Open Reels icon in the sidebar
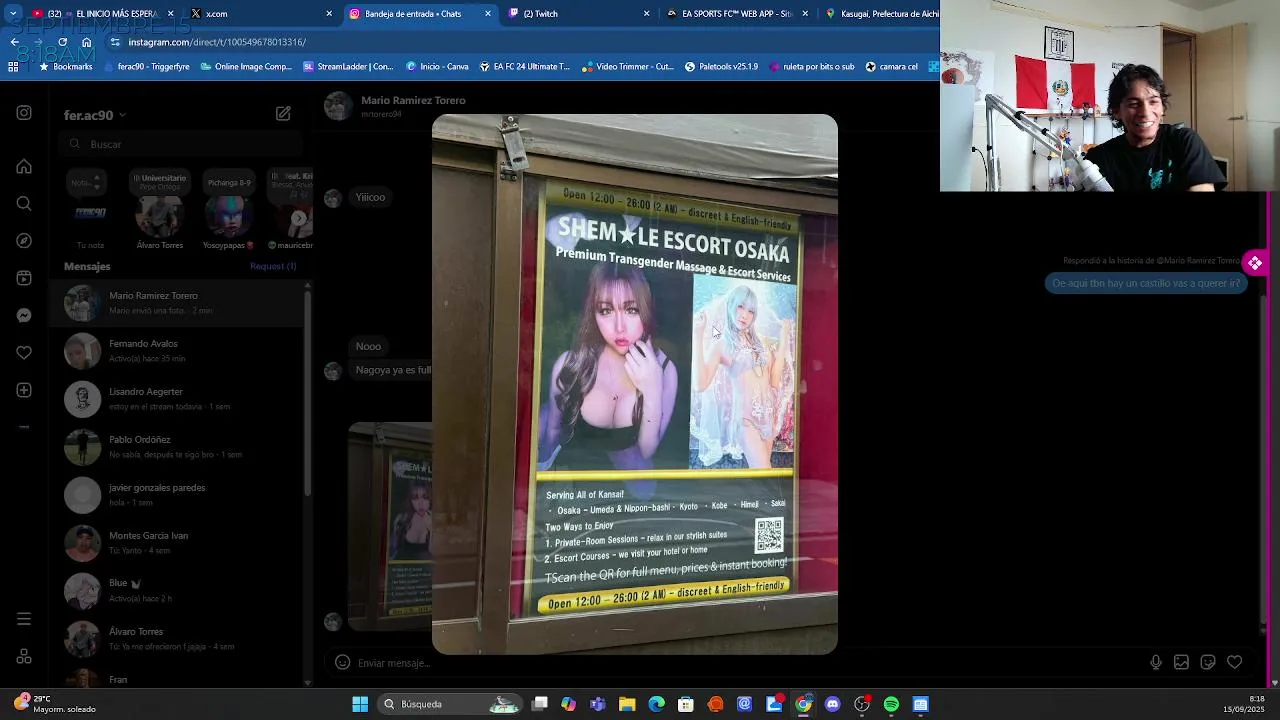Viewport: 1280px width, 720px height. [24, 278]
